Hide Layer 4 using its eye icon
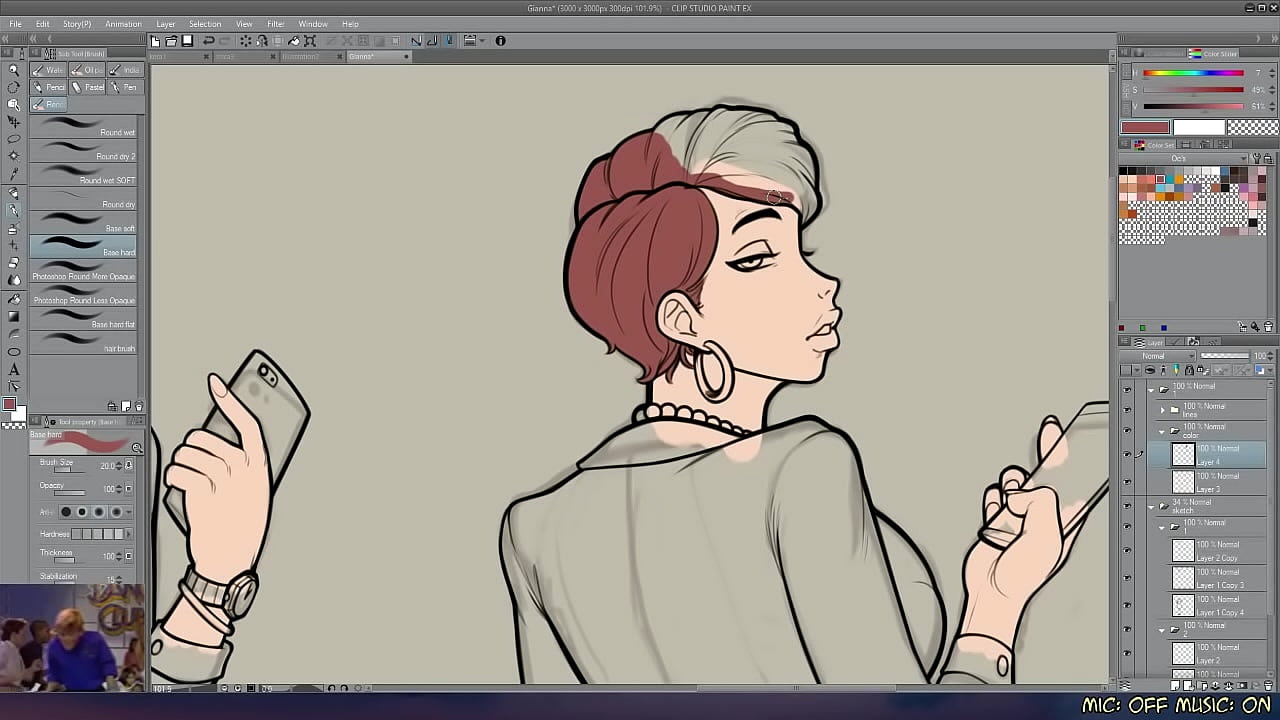The height and width of the screenshot is (720, 1280). point(1127,454)
